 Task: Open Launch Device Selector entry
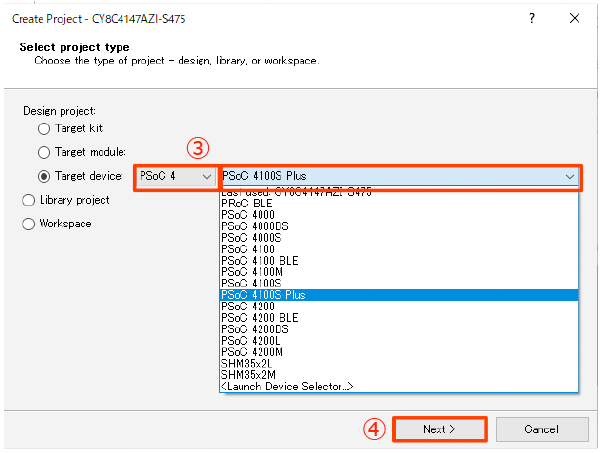pos(399,386)
